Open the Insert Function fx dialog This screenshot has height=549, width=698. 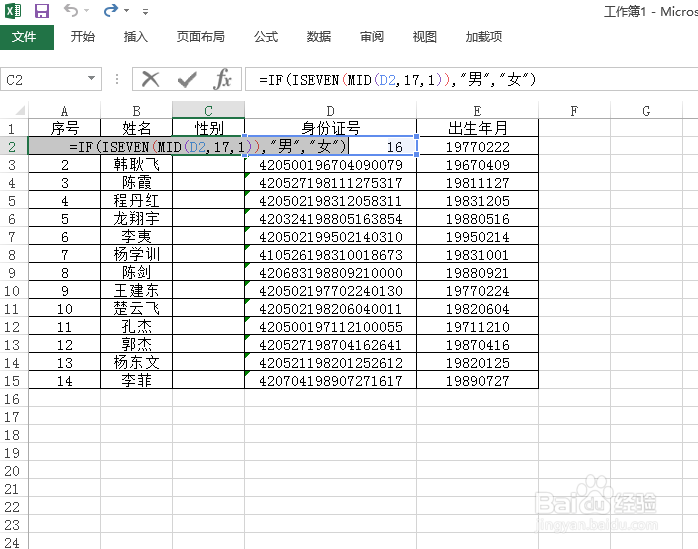click(222, 80)
